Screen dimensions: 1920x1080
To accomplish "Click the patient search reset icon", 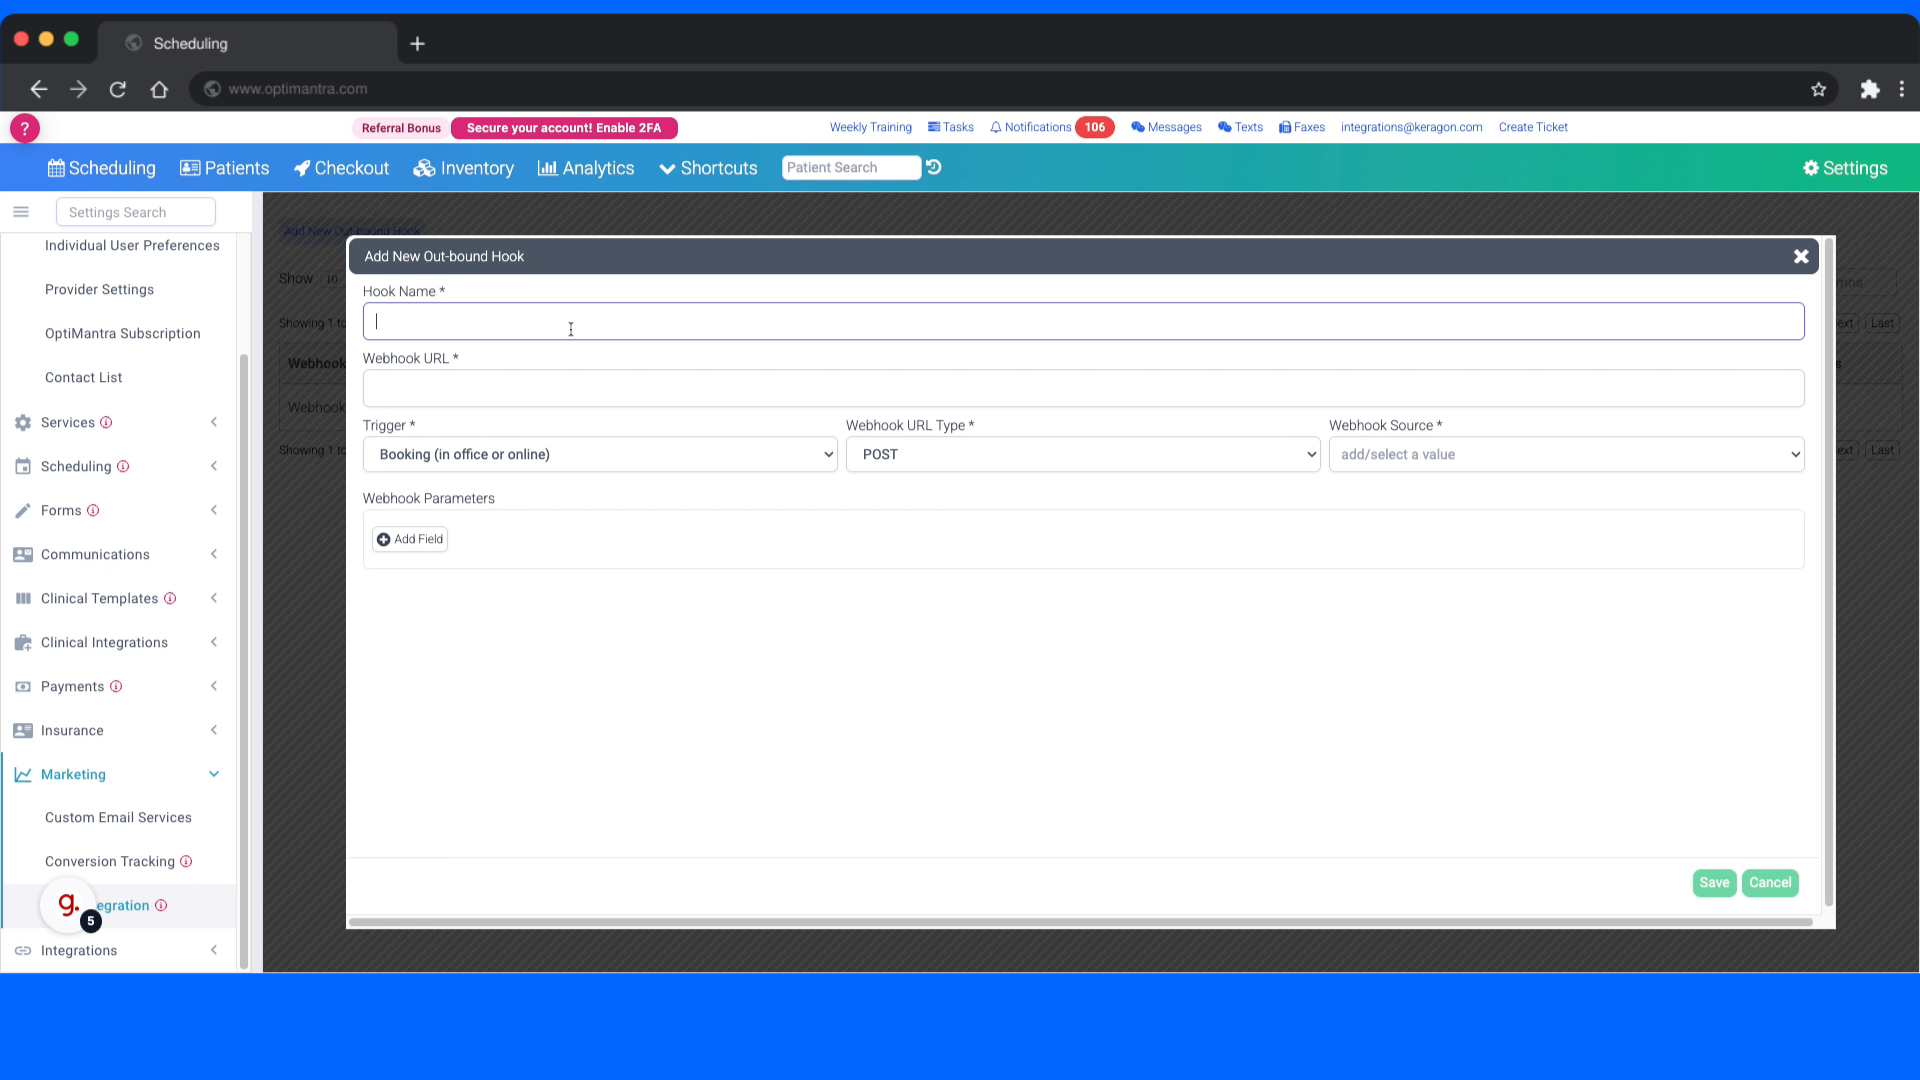I will 934,167.
